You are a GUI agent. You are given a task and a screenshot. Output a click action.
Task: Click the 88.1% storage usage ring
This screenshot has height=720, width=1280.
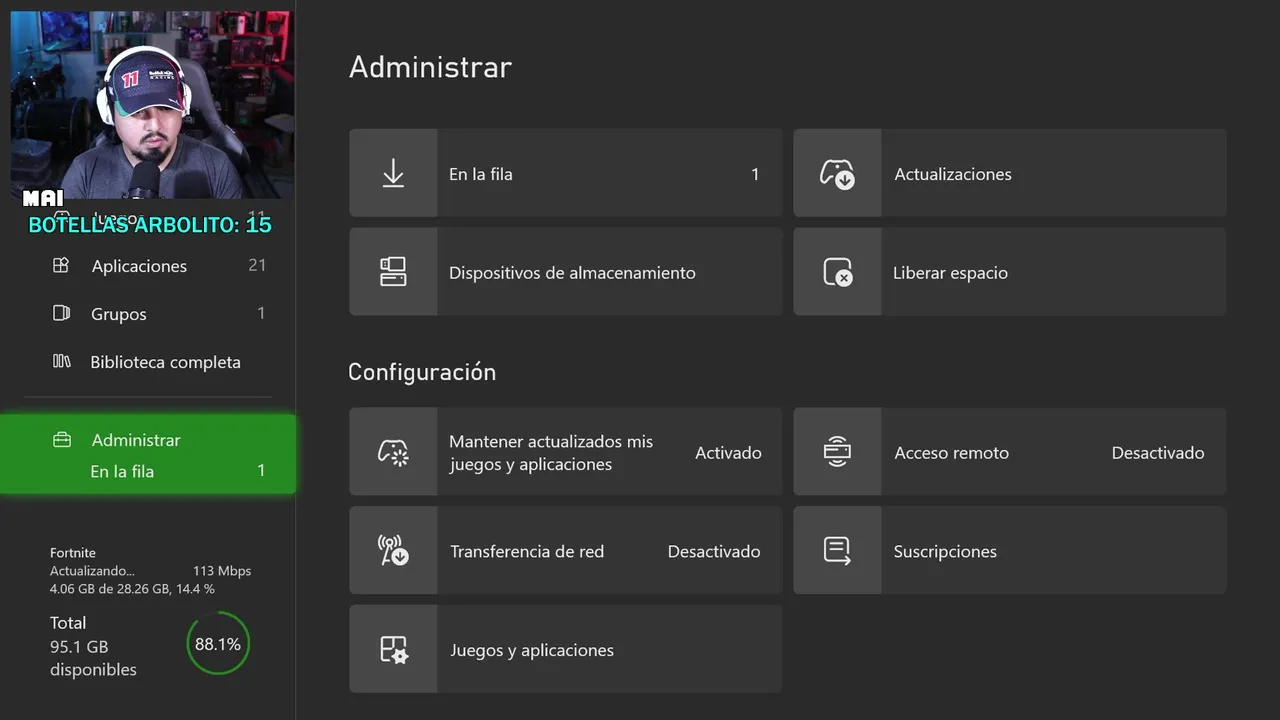click(218, 644)
